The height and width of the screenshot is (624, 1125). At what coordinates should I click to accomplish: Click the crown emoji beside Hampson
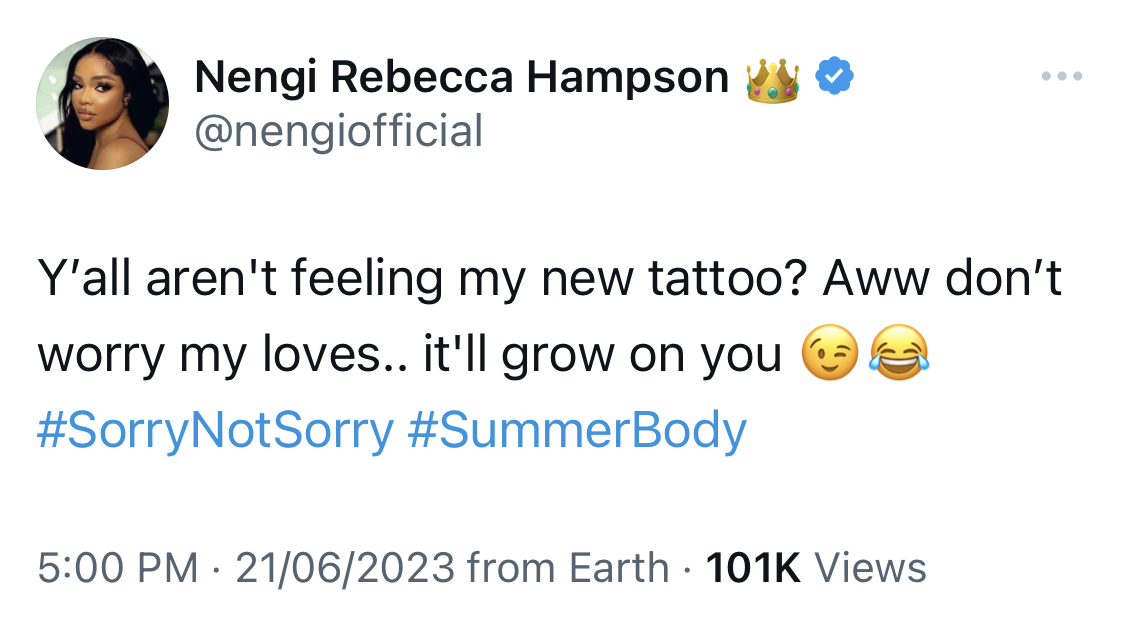[772, 80]
